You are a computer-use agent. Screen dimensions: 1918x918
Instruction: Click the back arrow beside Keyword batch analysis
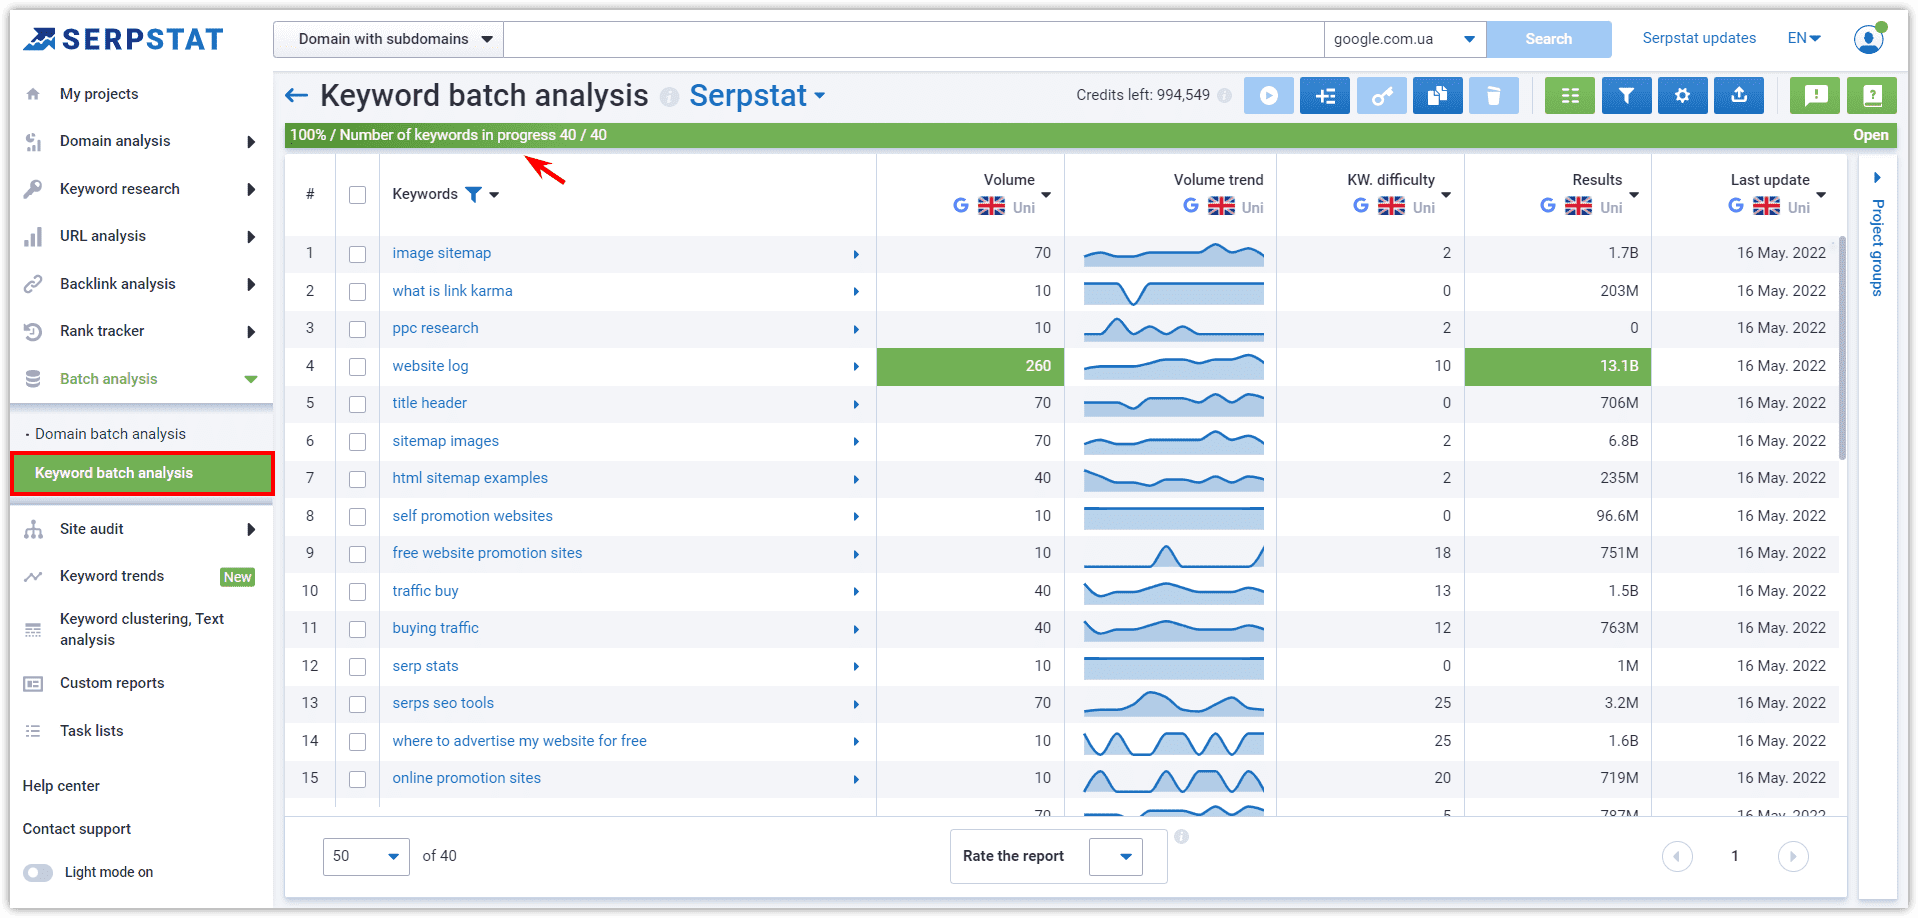pos(296,96)
